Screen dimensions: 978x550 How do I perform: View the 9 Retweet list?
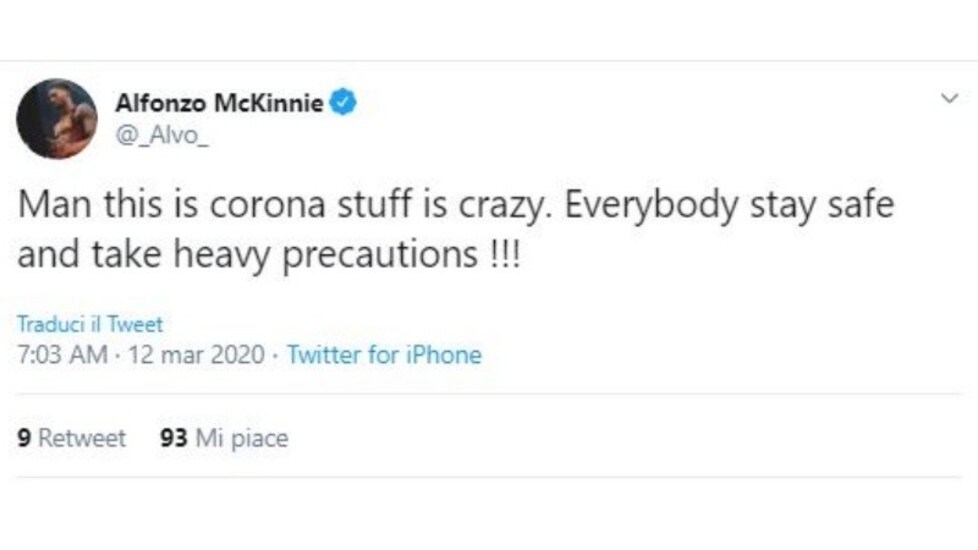pos(71,438)
